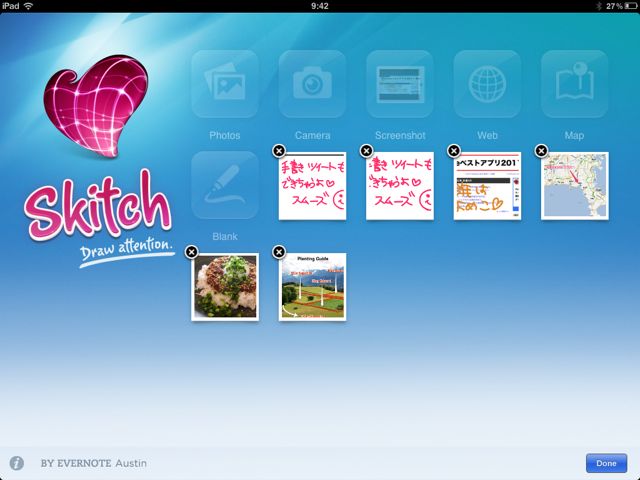Open the web page with orange handwriting

tap(487, 186)
